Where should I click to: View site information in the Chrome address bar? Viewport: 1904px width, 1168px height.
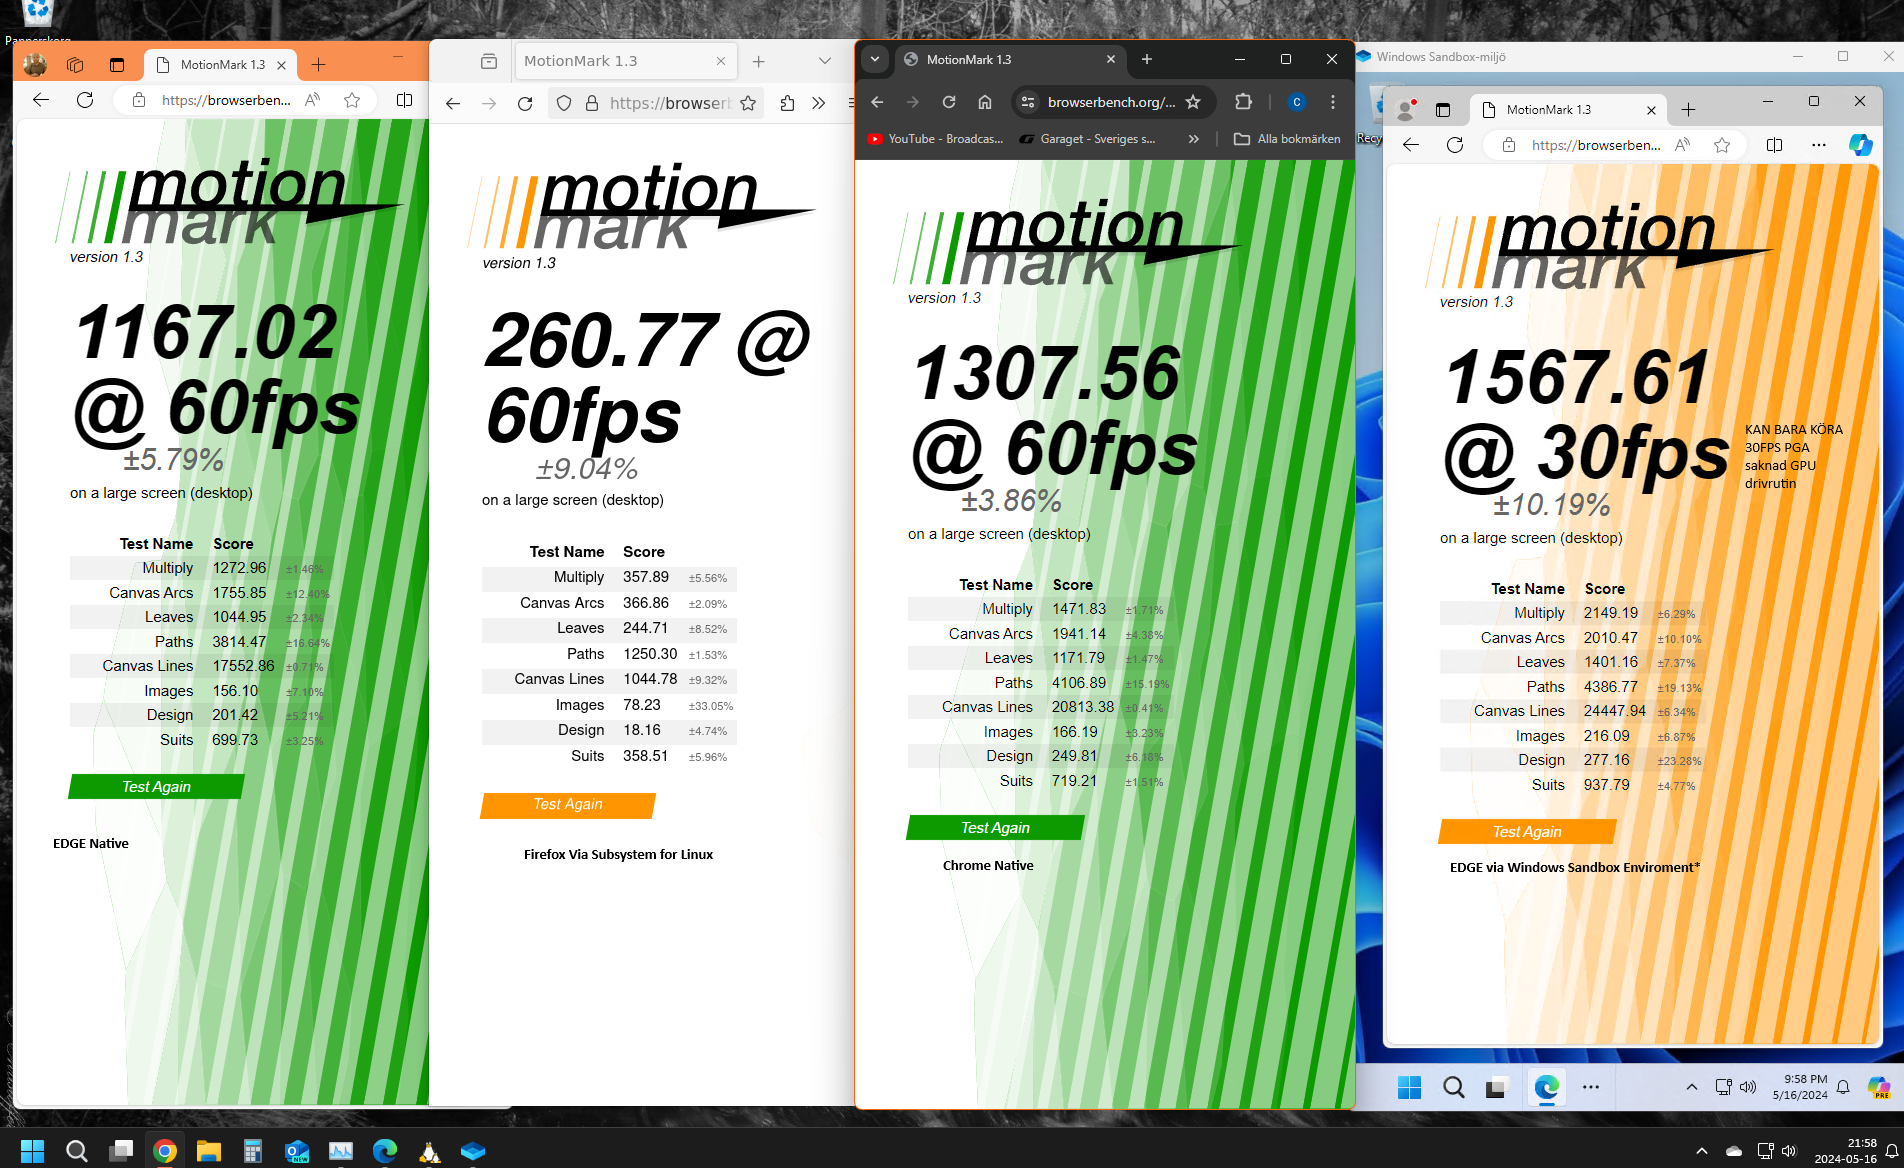[x=1028, y=102]
